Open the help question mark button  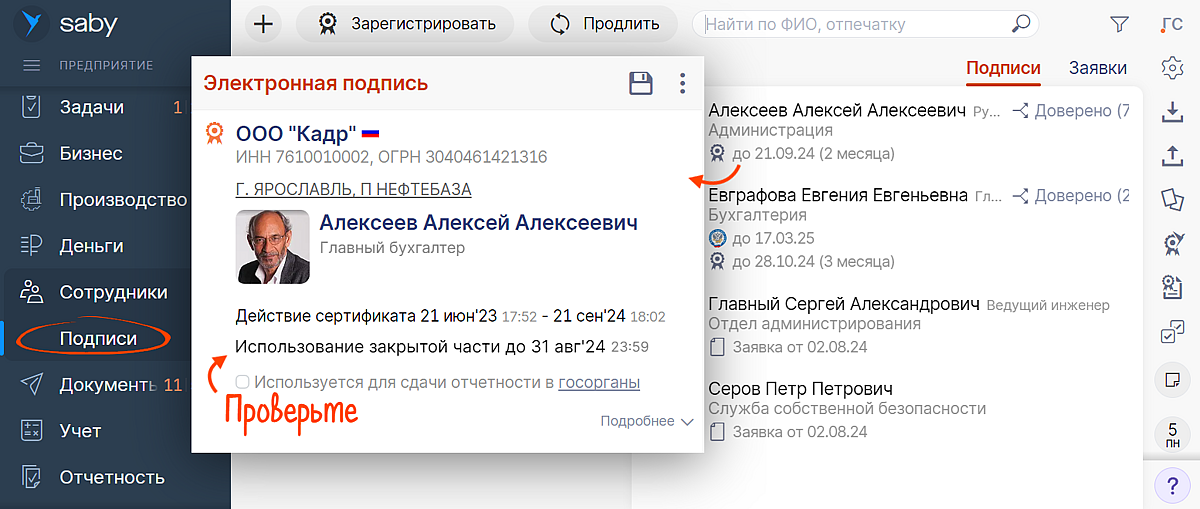coord(1172,486)
